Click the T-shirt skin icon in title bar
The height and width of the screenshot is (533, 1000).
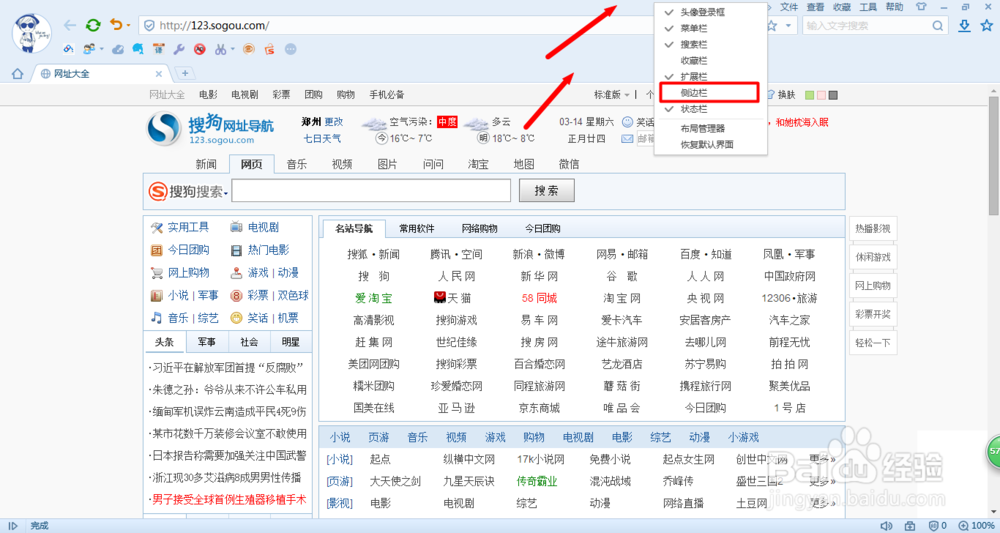pyautogui.click(x=921, y=7)
